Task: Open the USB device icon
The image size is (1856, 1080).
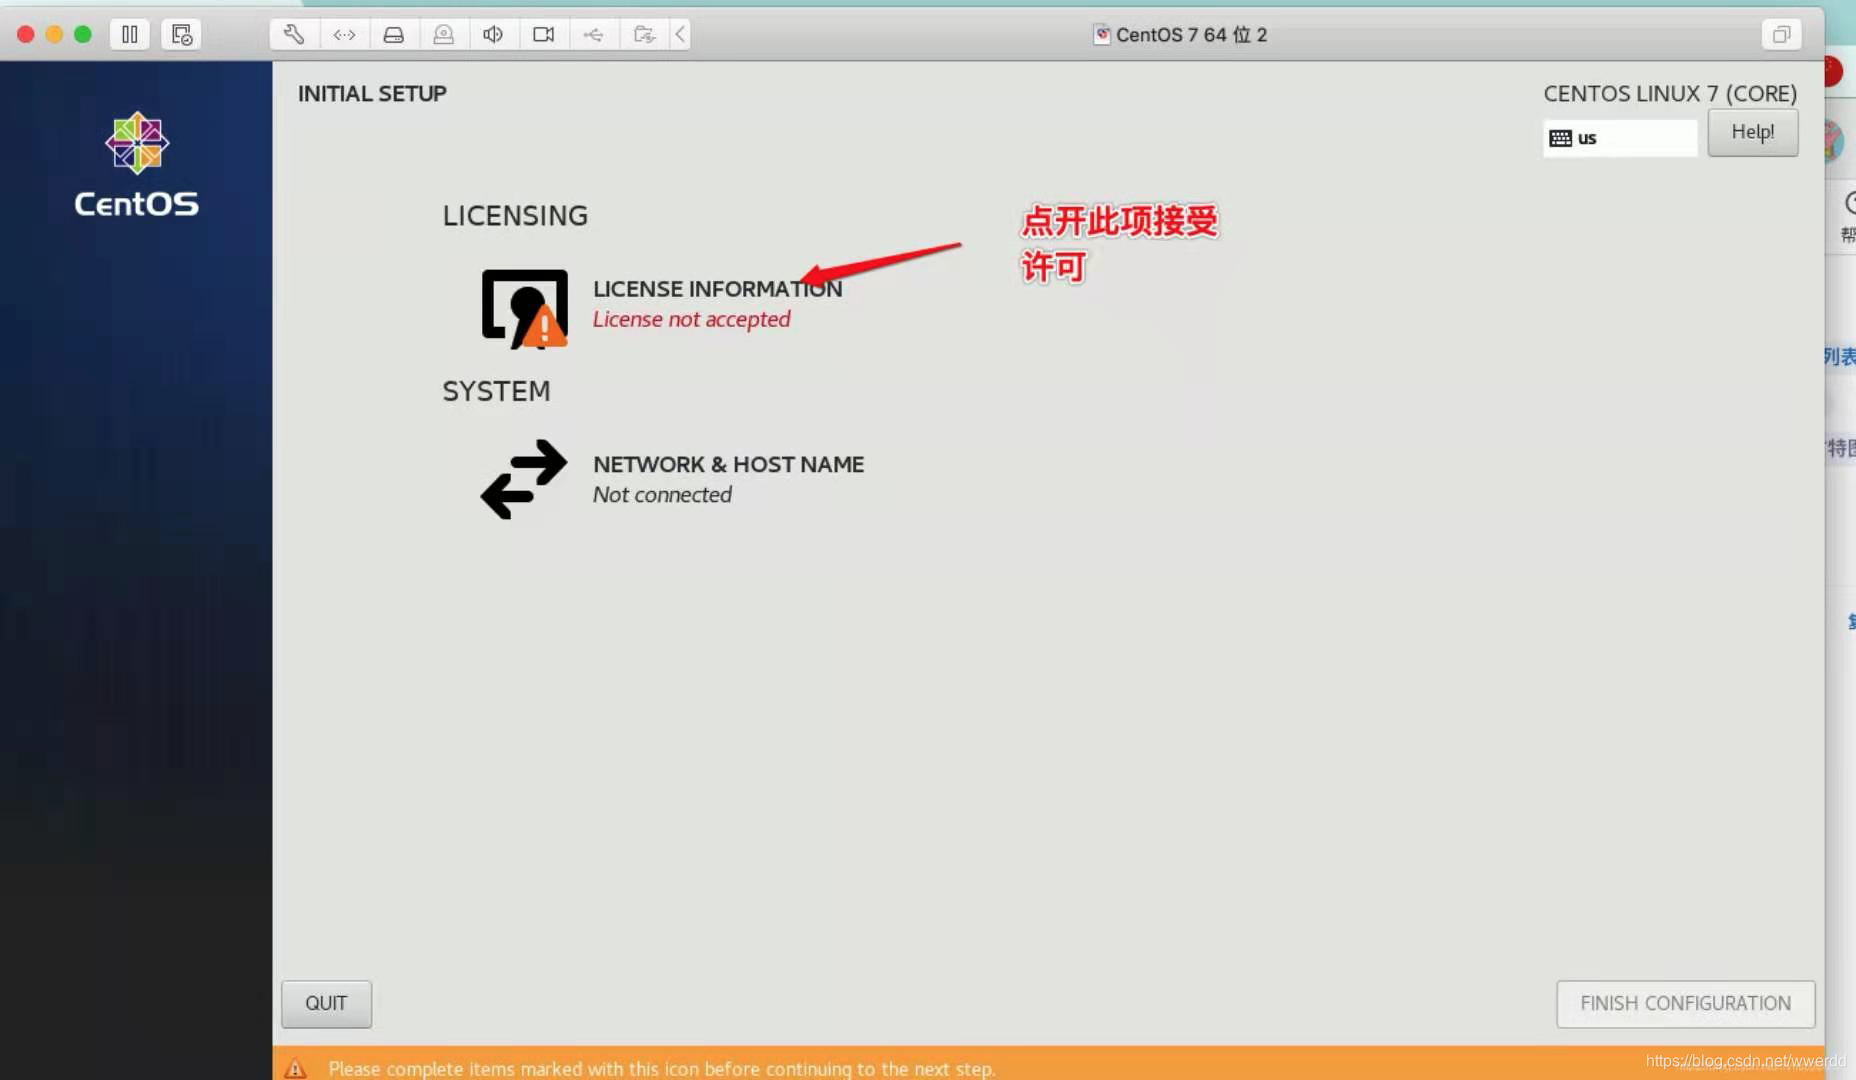Action: click(594, 35)
